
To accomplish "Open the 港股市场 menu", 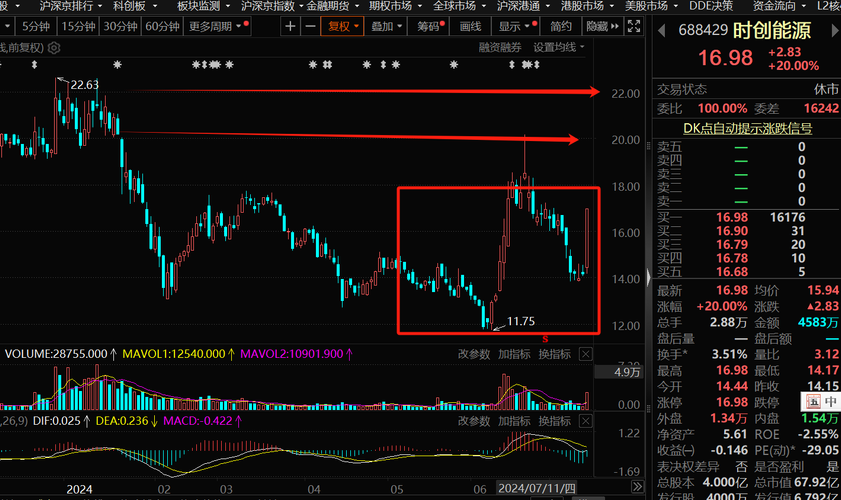I will tap(587, 6).
